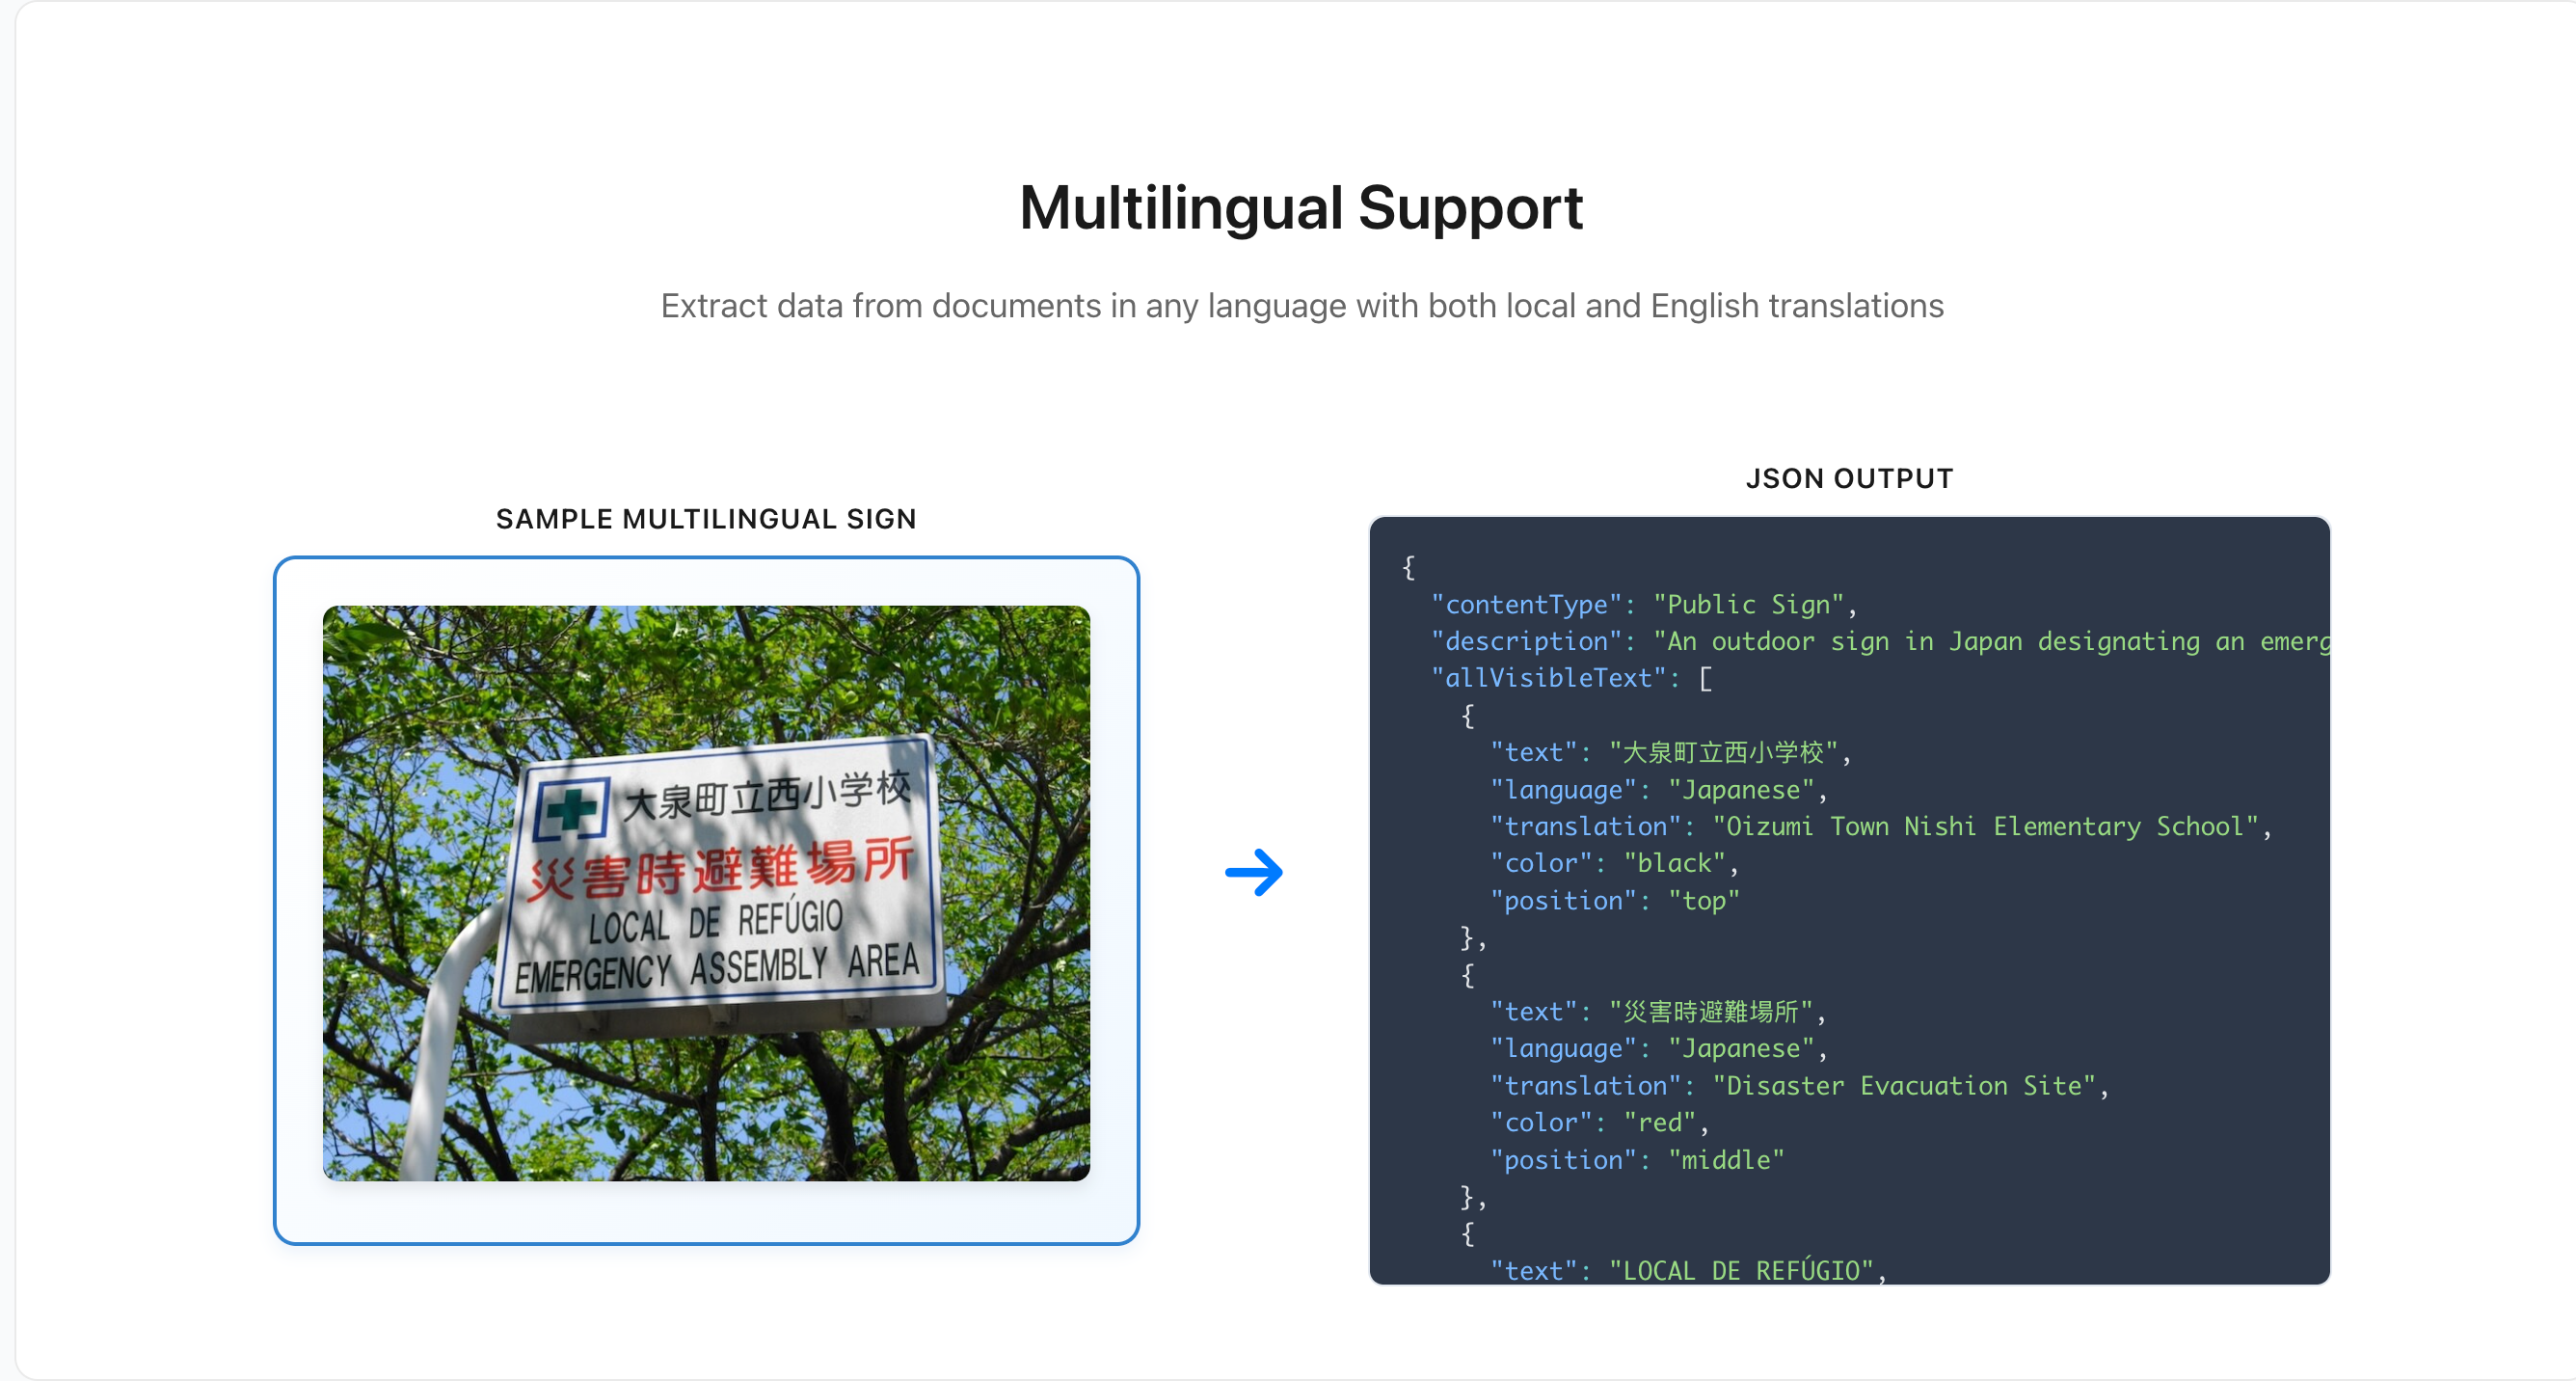
Task: Click the "position": "middle" line
Action: (1636, 1159)
